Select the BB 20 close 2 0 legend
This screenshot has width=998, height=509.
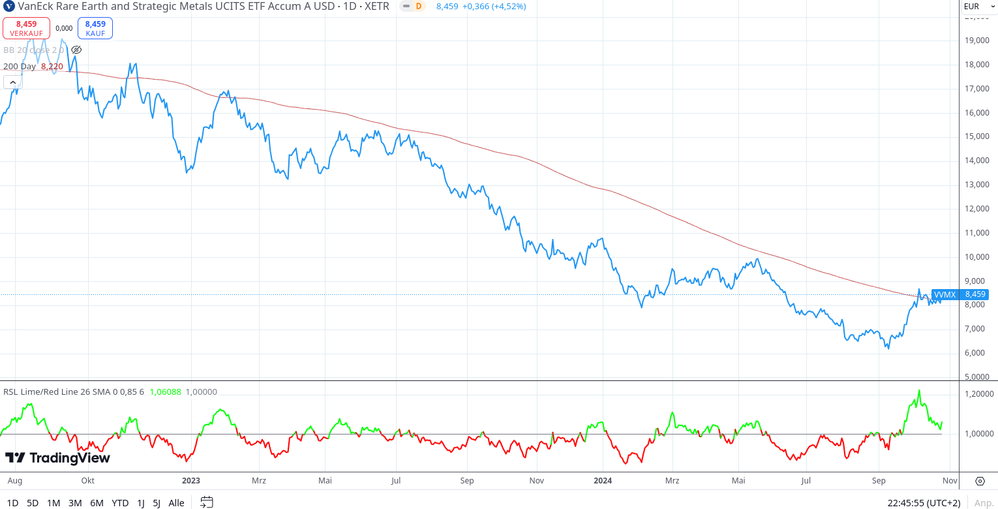(34, 50)
